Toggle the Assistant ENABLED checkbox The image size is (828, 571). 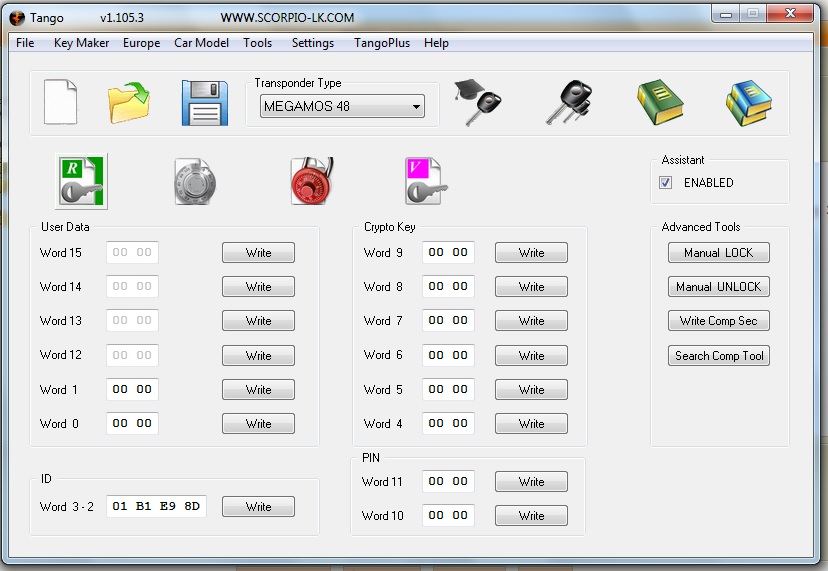pyautogui.click(x=665, y=183)
